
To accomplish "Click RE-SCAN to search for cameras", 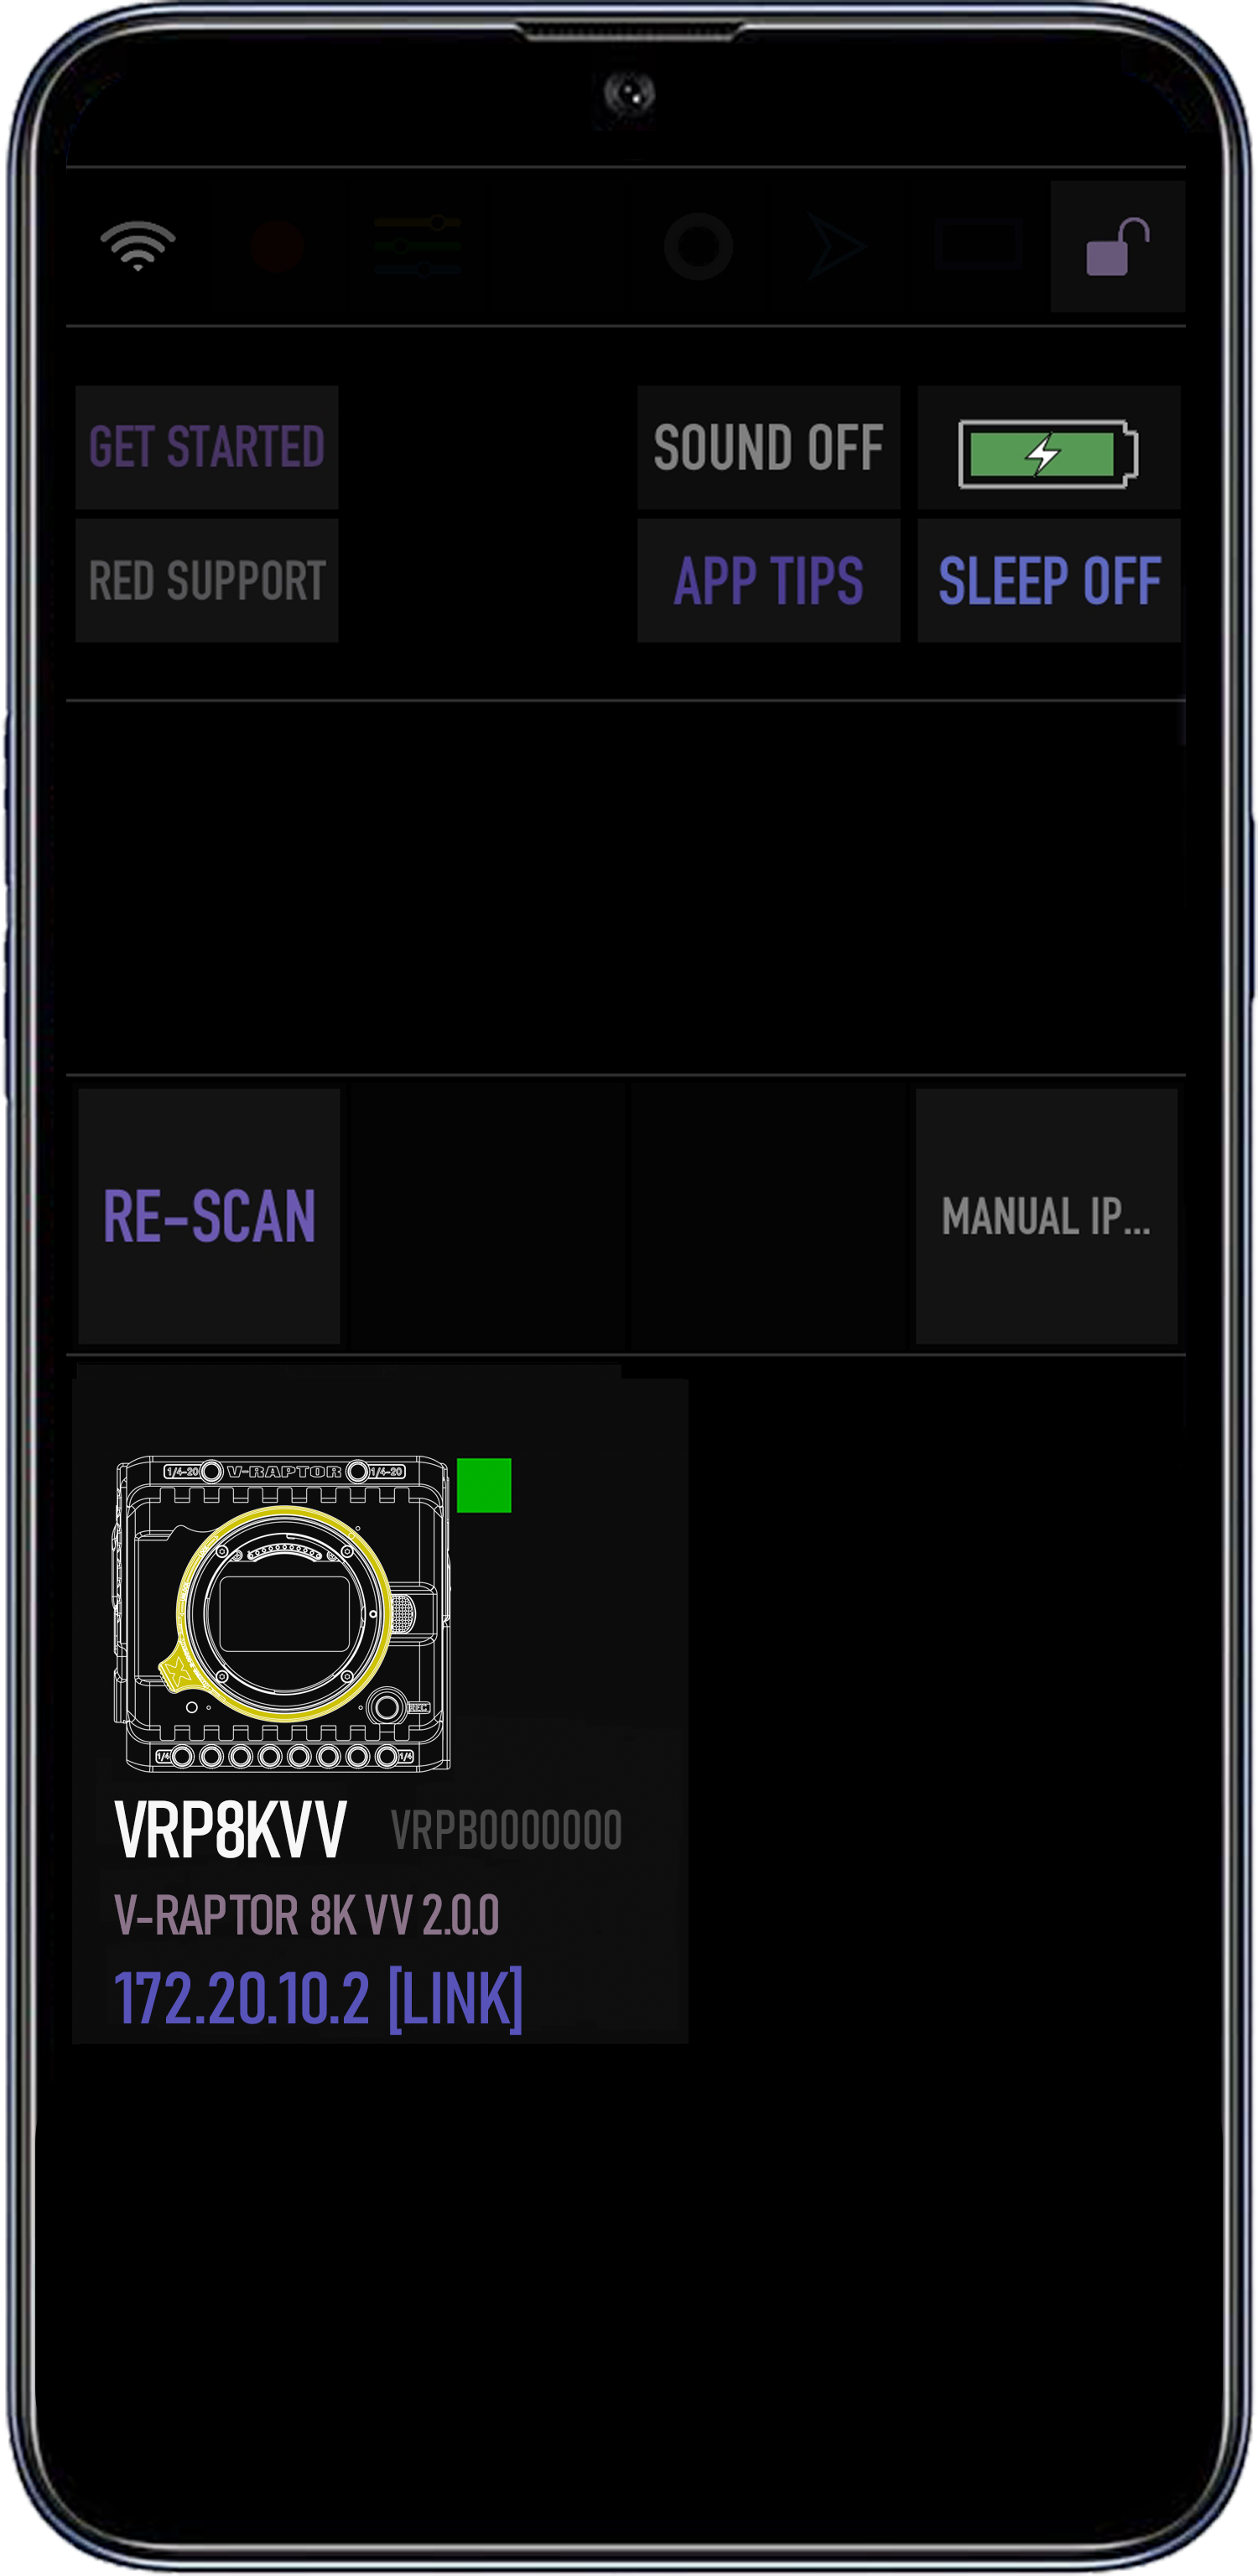I will tap(209, 1216).
